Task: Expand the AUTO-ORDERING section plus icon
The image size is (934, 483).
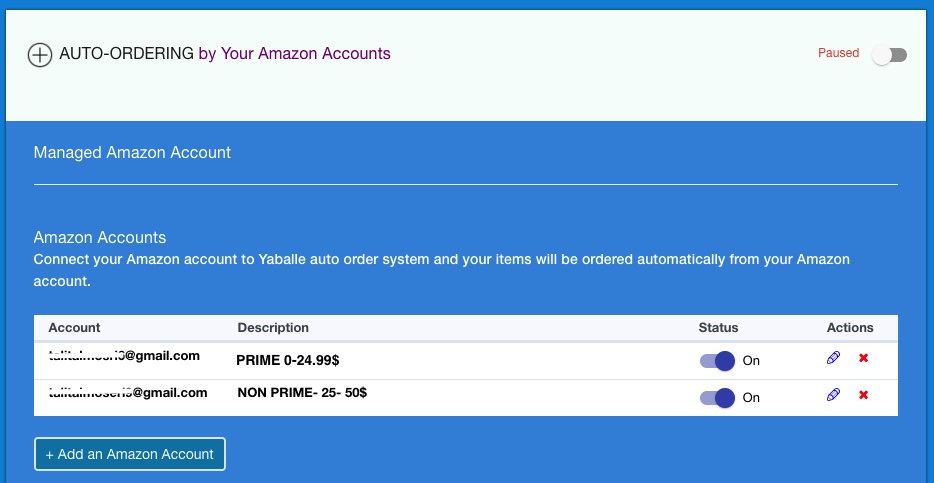Action: 39,55
